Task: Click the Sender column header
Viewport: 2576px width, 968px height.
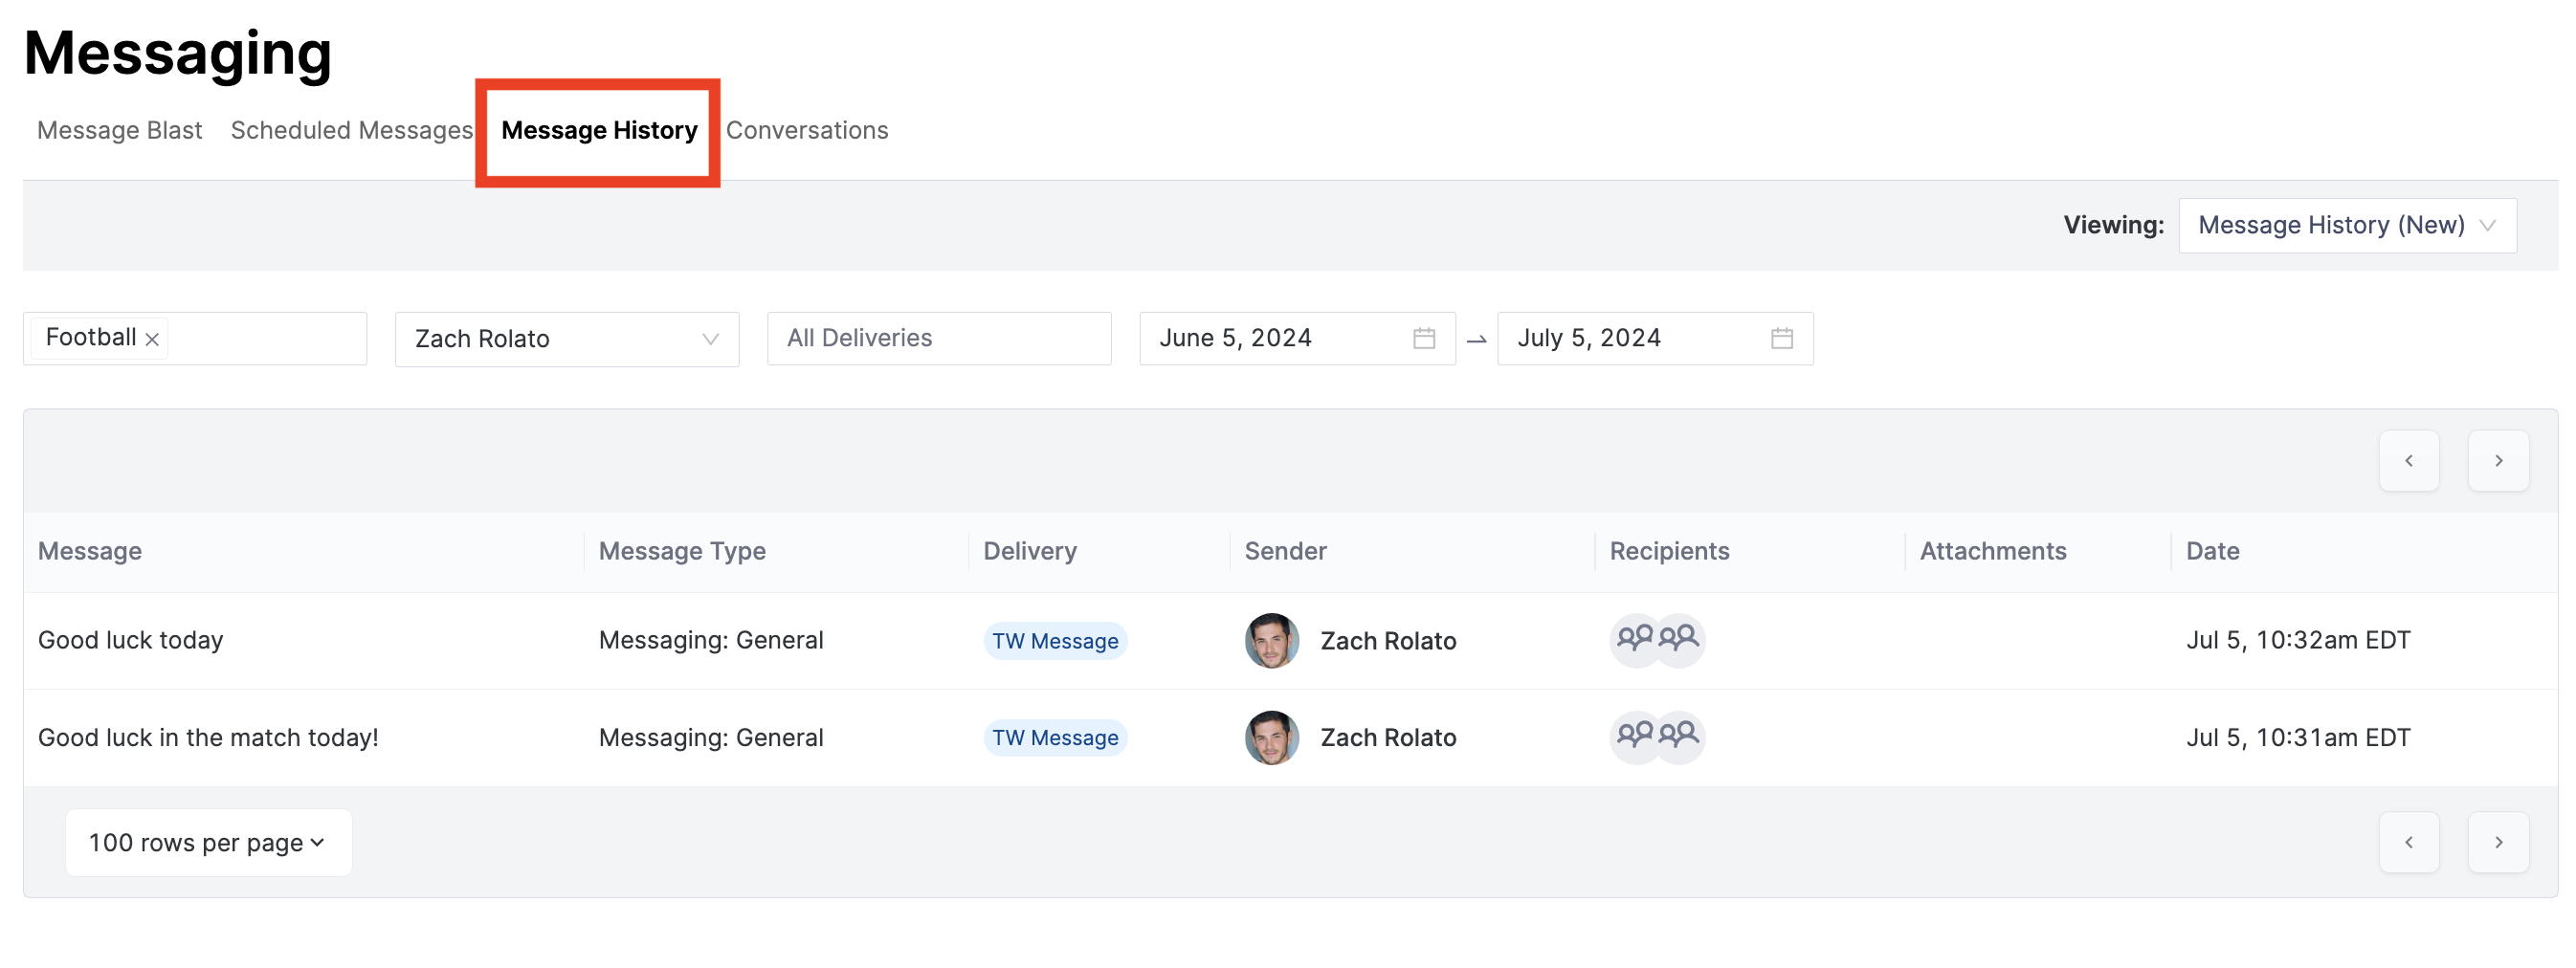Action: pos(1284,551)
